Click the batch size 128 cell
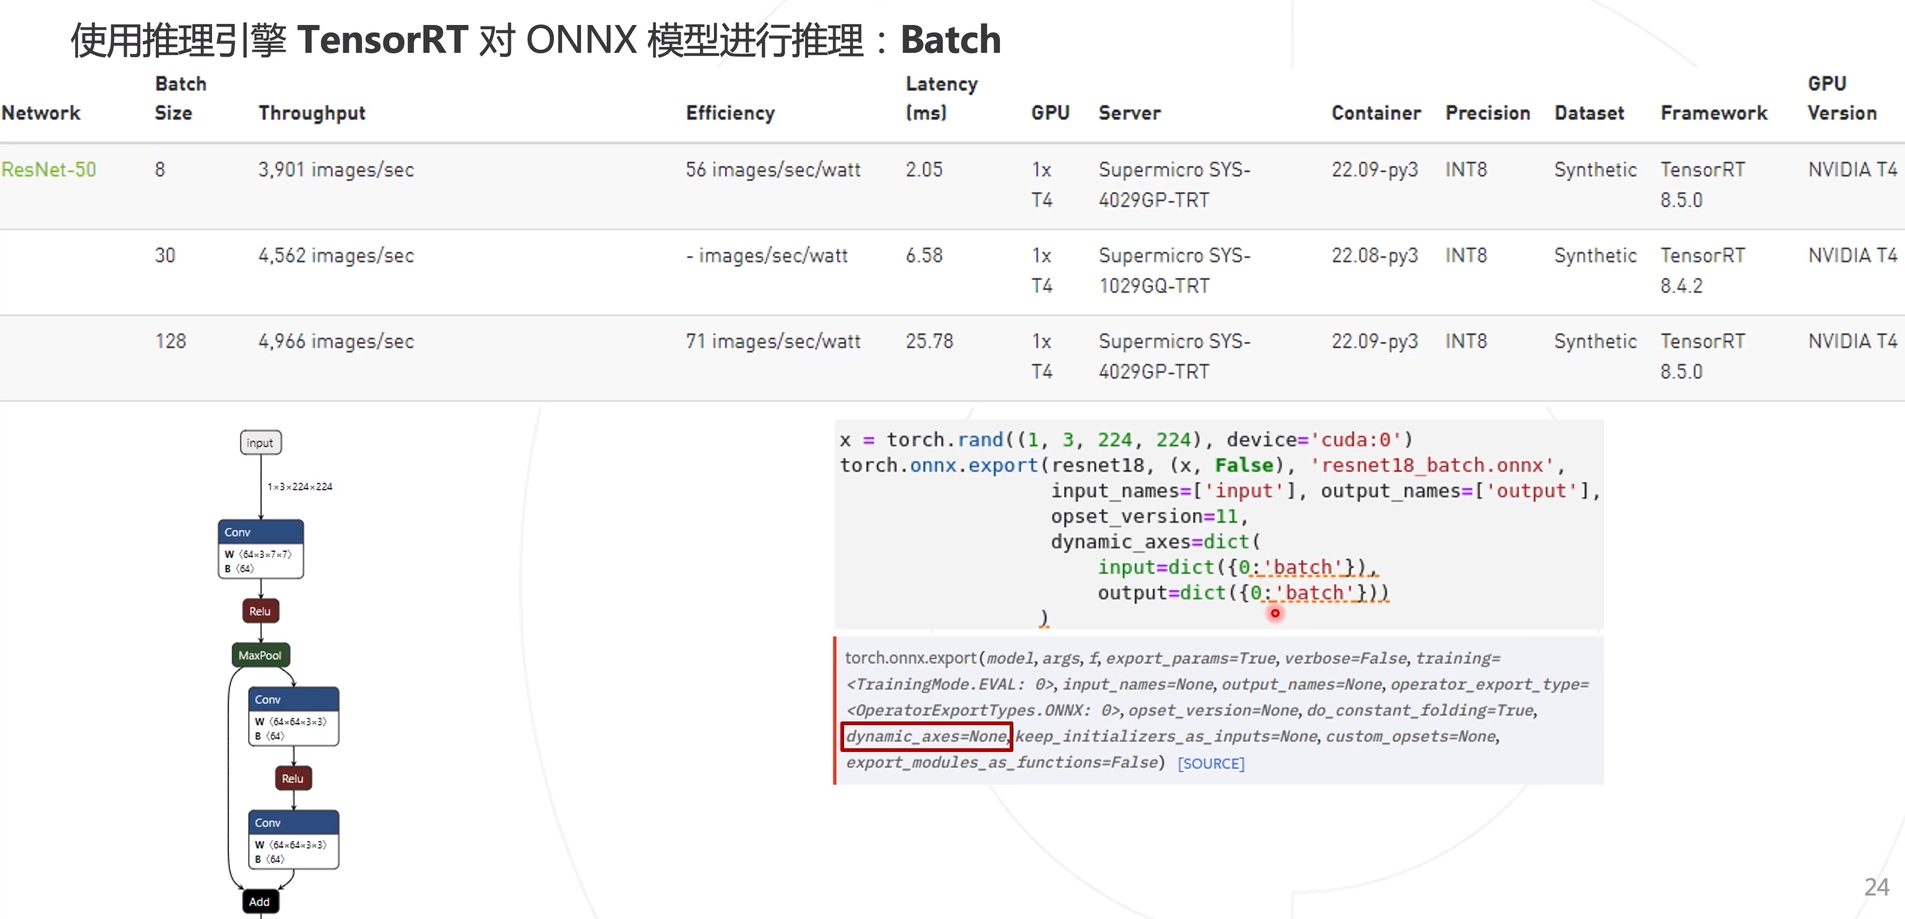1905x919 pixels. tap(171, 342)
